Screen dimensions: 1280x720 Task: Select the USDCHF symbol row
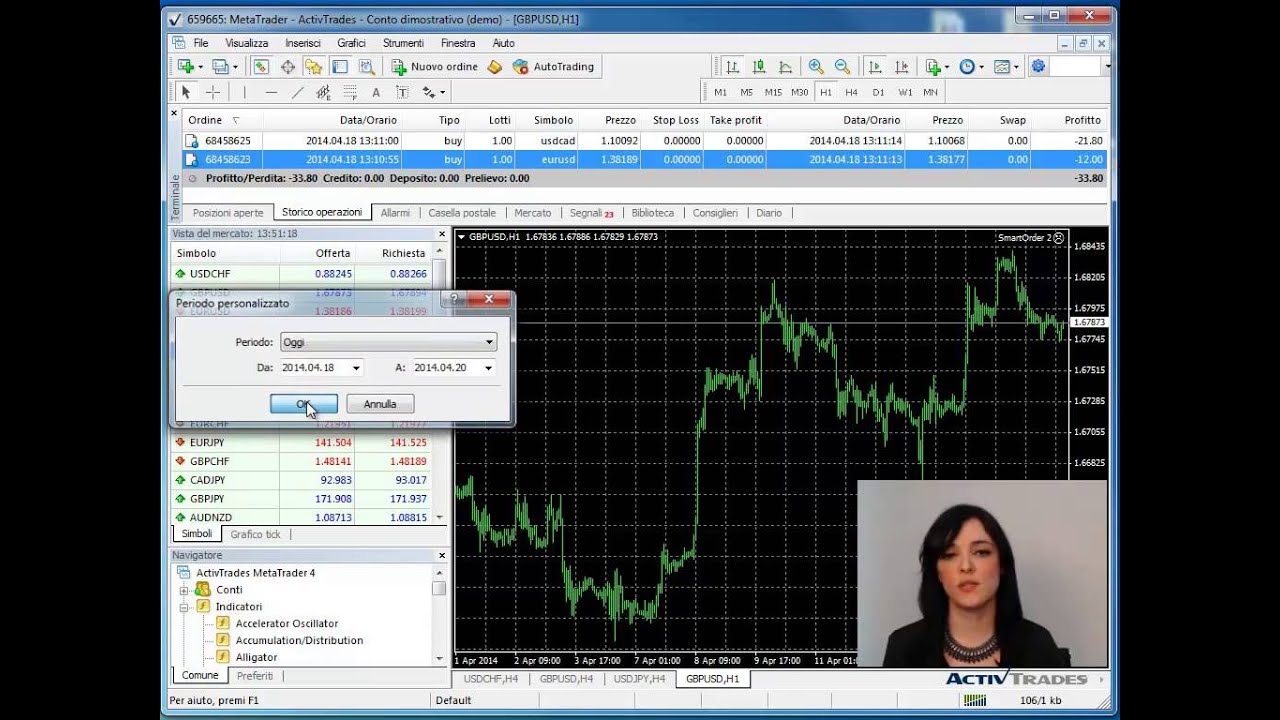click(x=303, y=273)
